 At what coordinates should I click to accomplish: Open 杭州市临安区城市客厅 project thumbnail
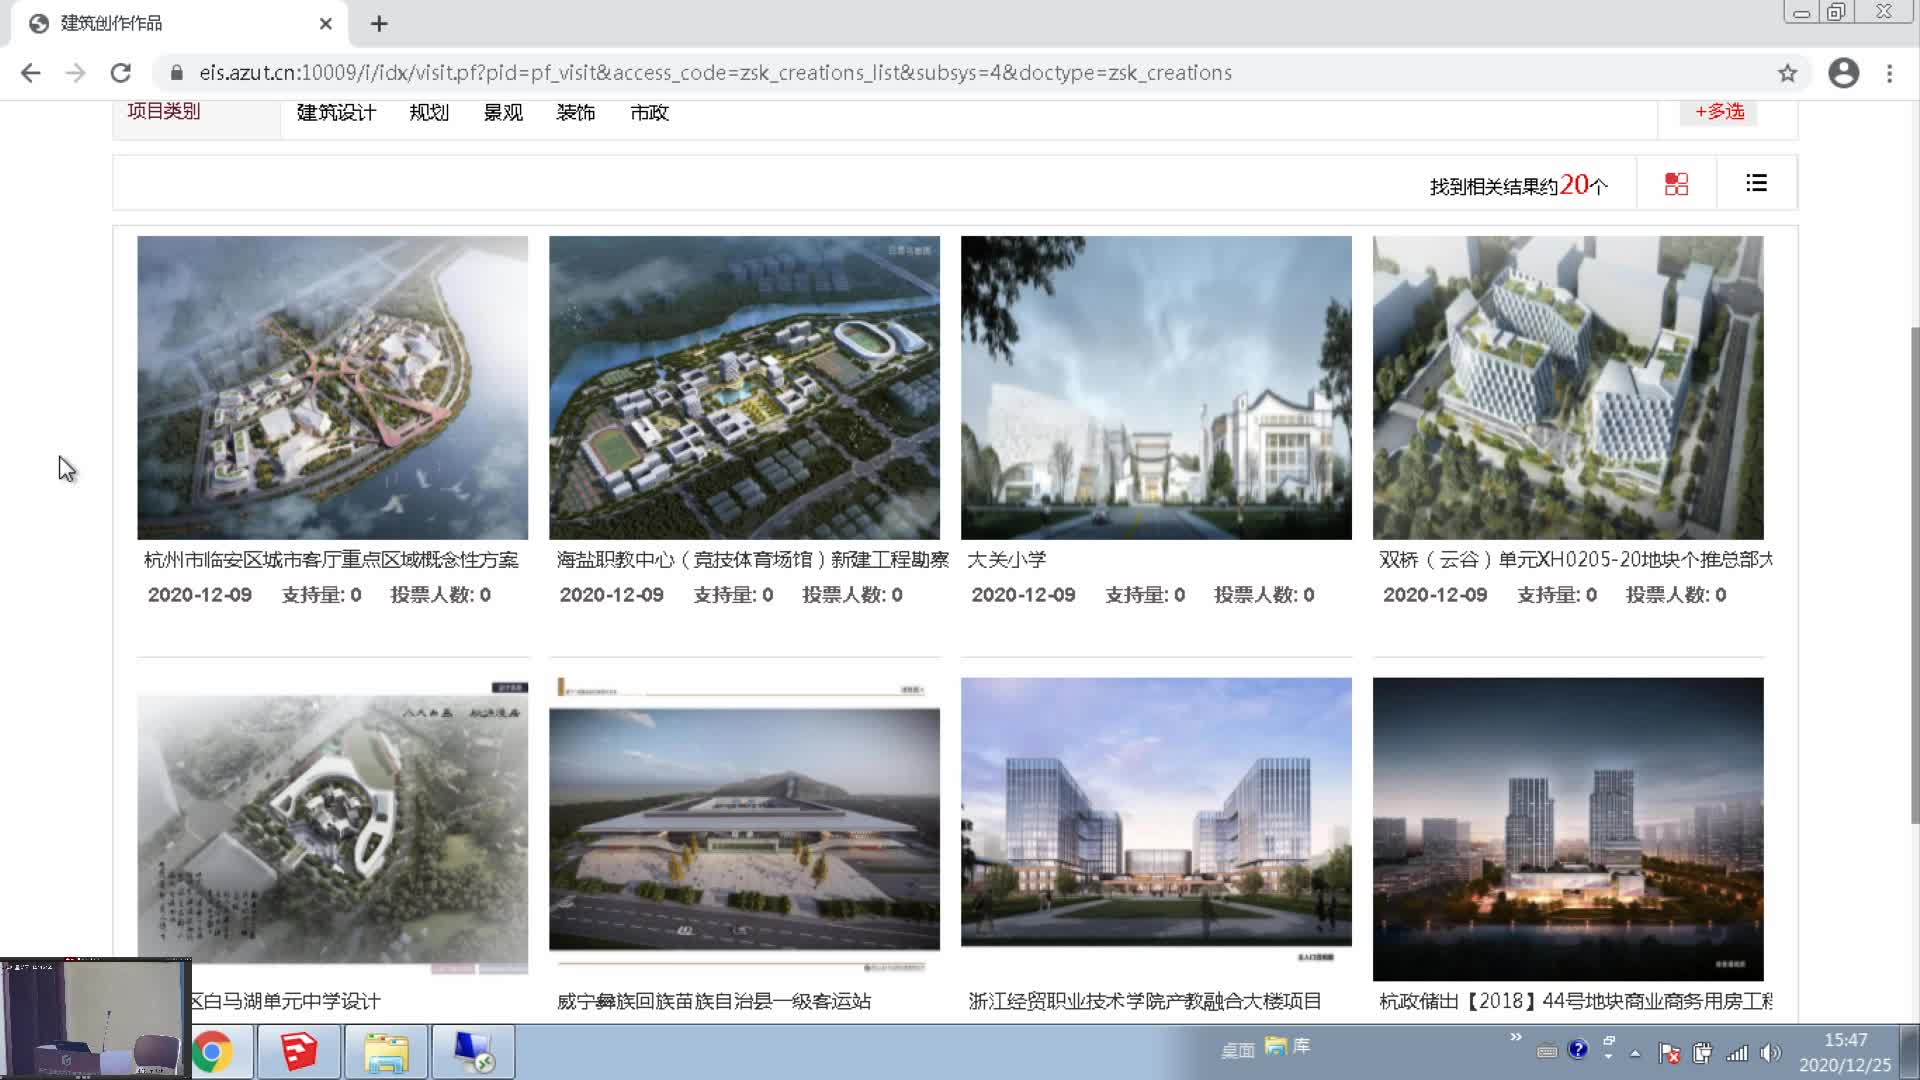[332, 388]
